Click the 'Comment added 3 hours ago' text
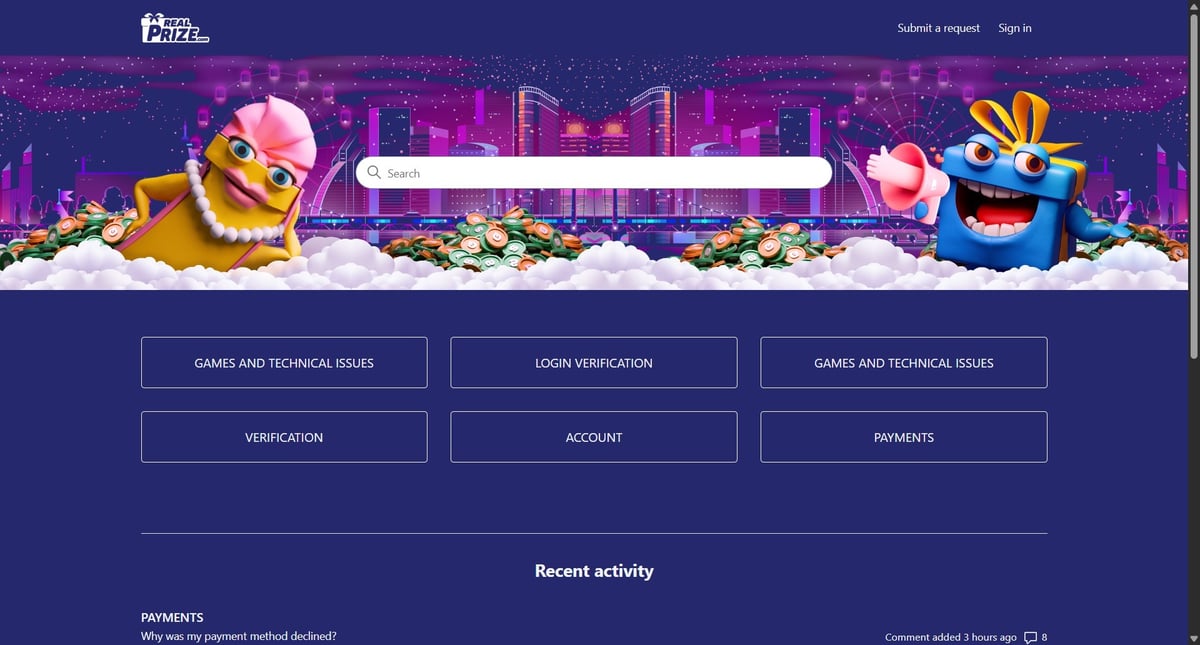Image resolution: width=1200 pixels, height=645 pixels. tap(951, 637)
